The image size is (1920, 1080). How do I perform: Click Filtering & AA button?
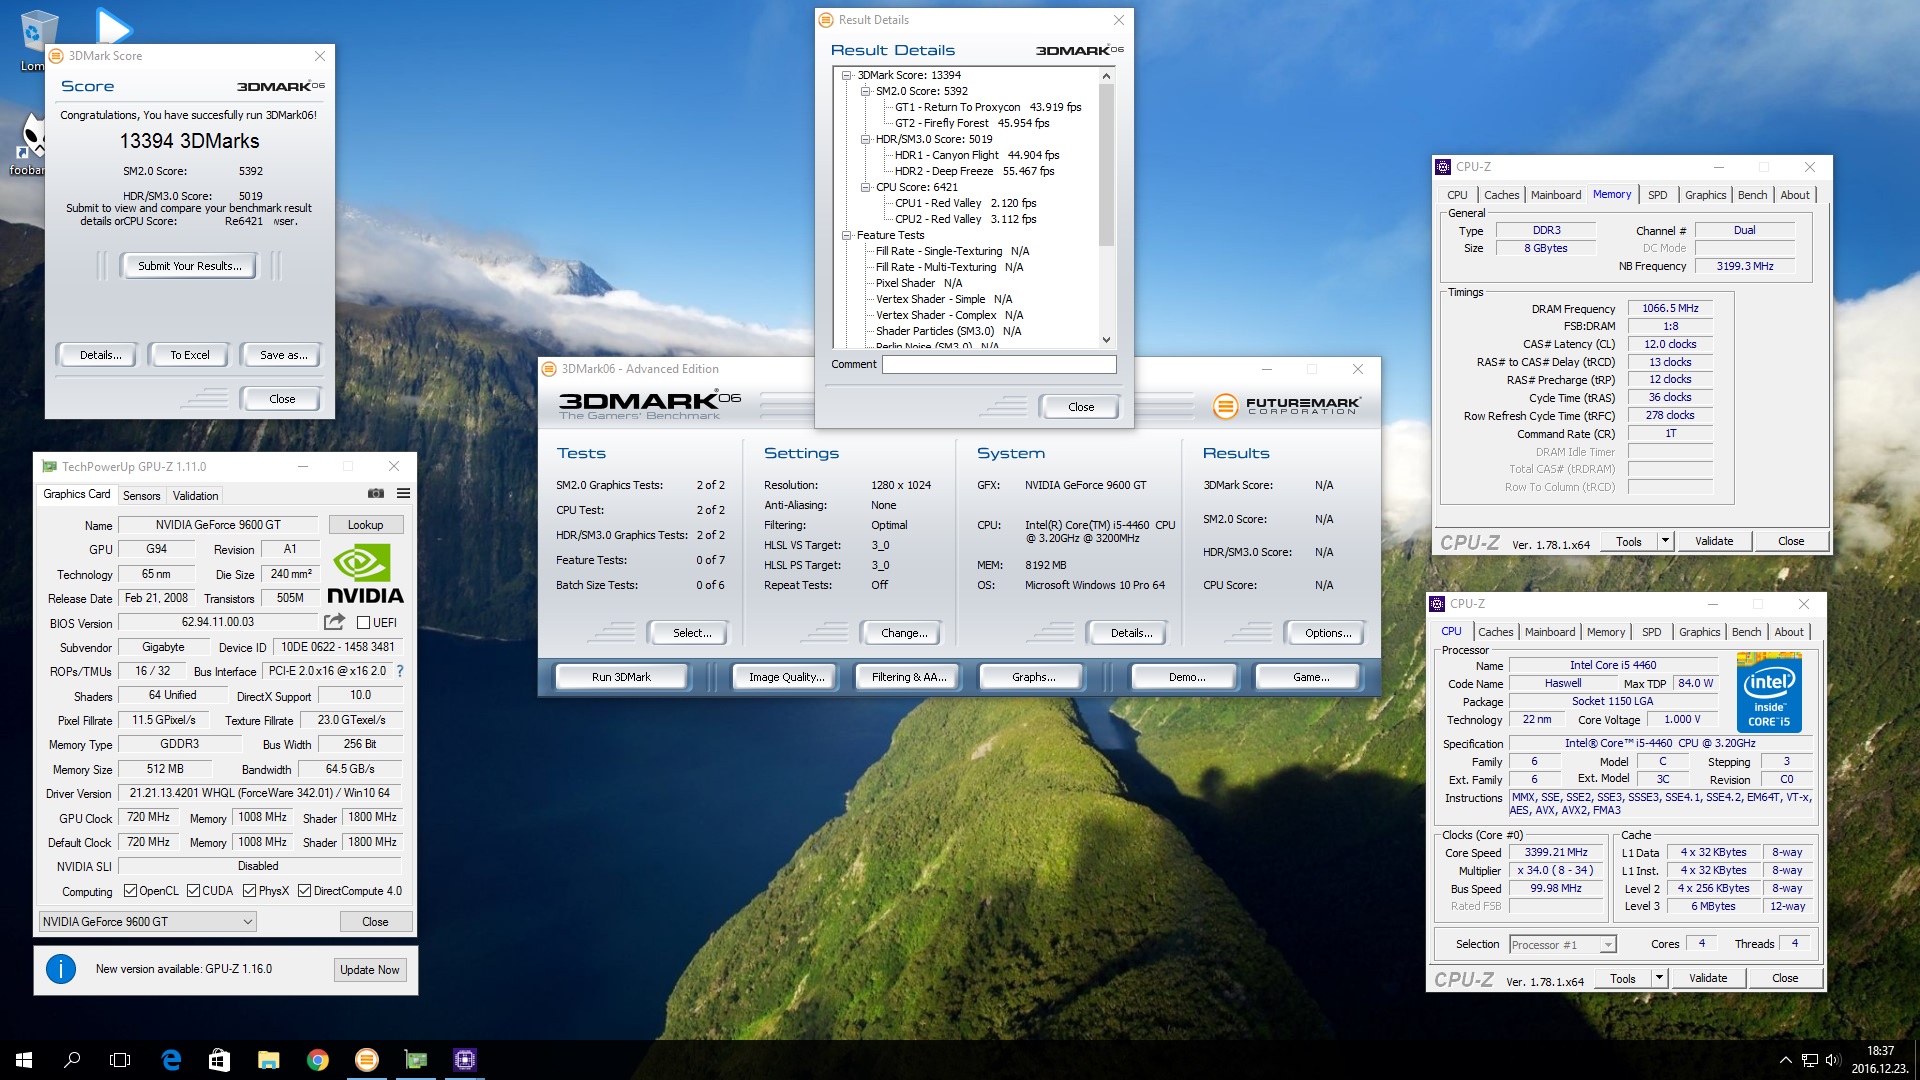(x=908, y=677)
